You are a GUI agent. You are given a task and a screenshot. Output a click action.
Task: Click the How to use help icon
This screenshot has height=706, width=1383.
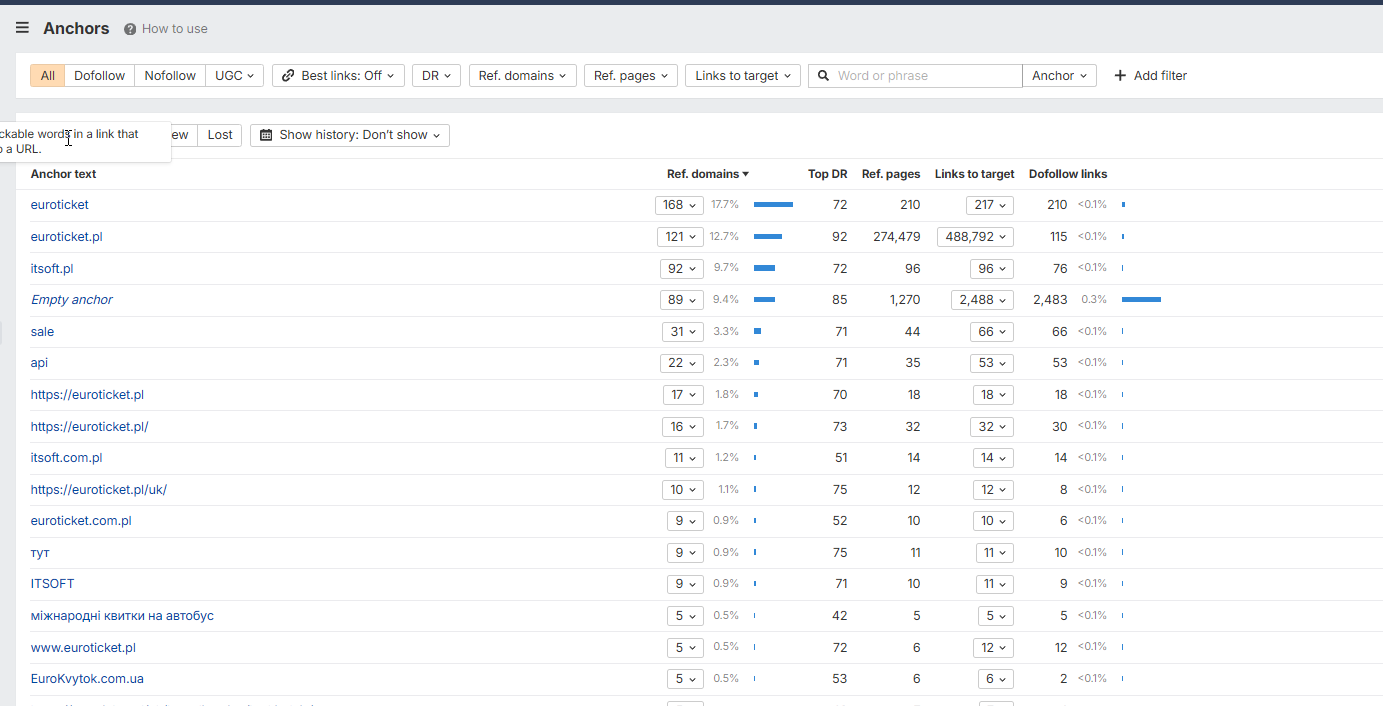coord(130,29)
